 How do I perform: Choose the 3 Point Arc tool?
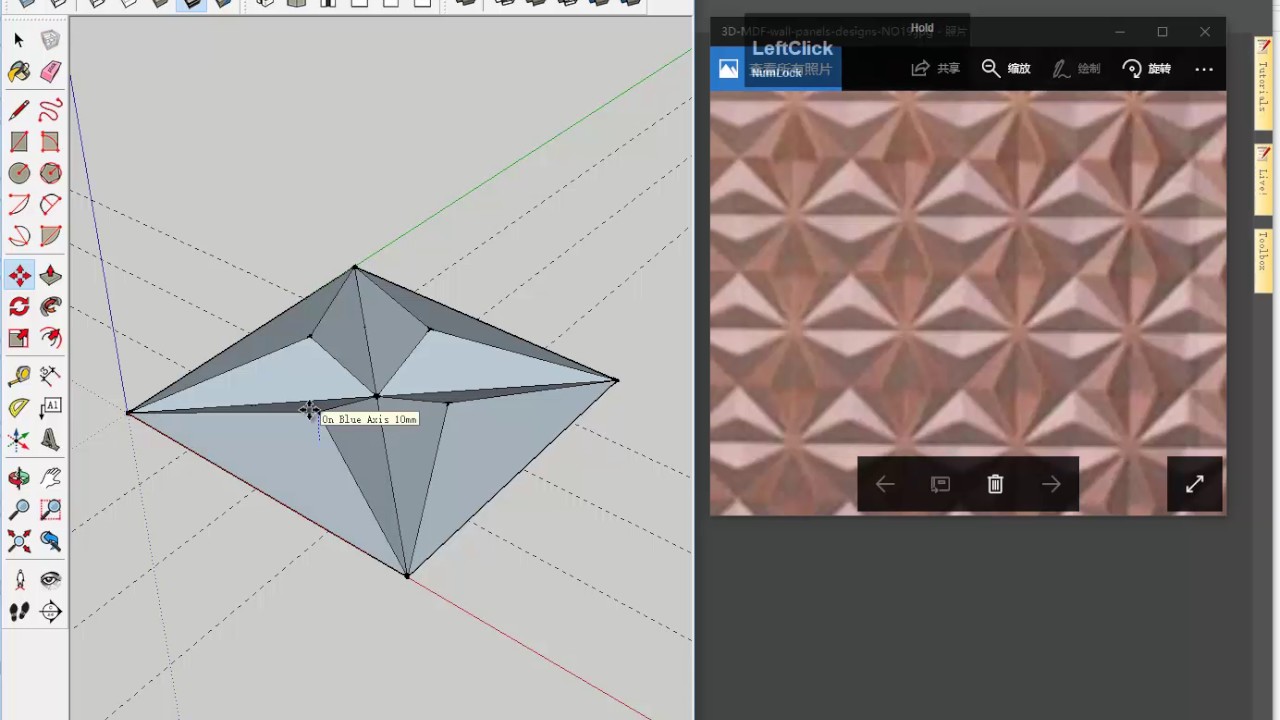pyautogui.click(x=19, y=237)
